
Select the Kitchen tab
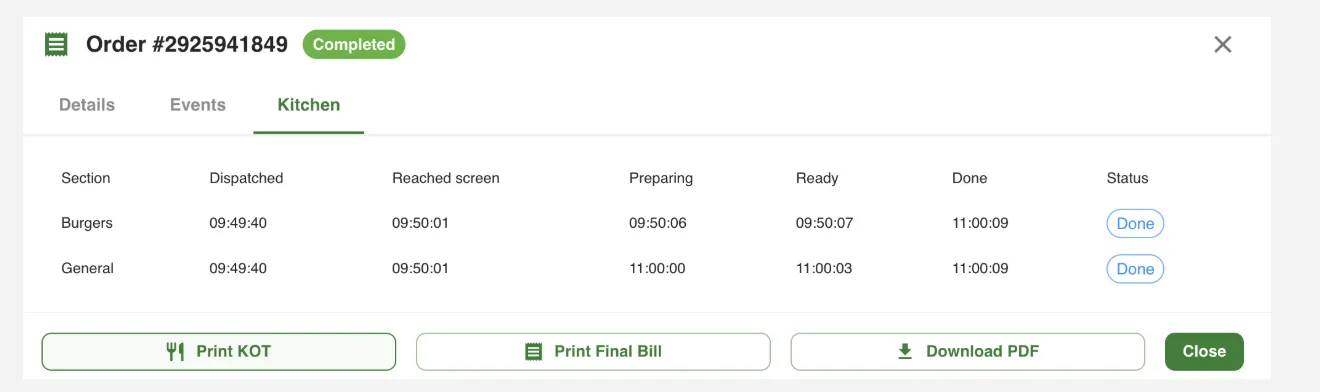[x=309, y=105]
